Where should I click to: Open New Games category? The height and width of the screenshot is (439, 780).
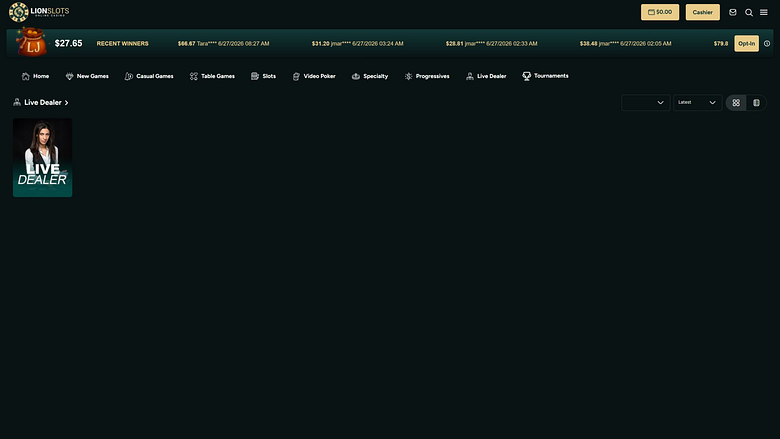(87, 76)
